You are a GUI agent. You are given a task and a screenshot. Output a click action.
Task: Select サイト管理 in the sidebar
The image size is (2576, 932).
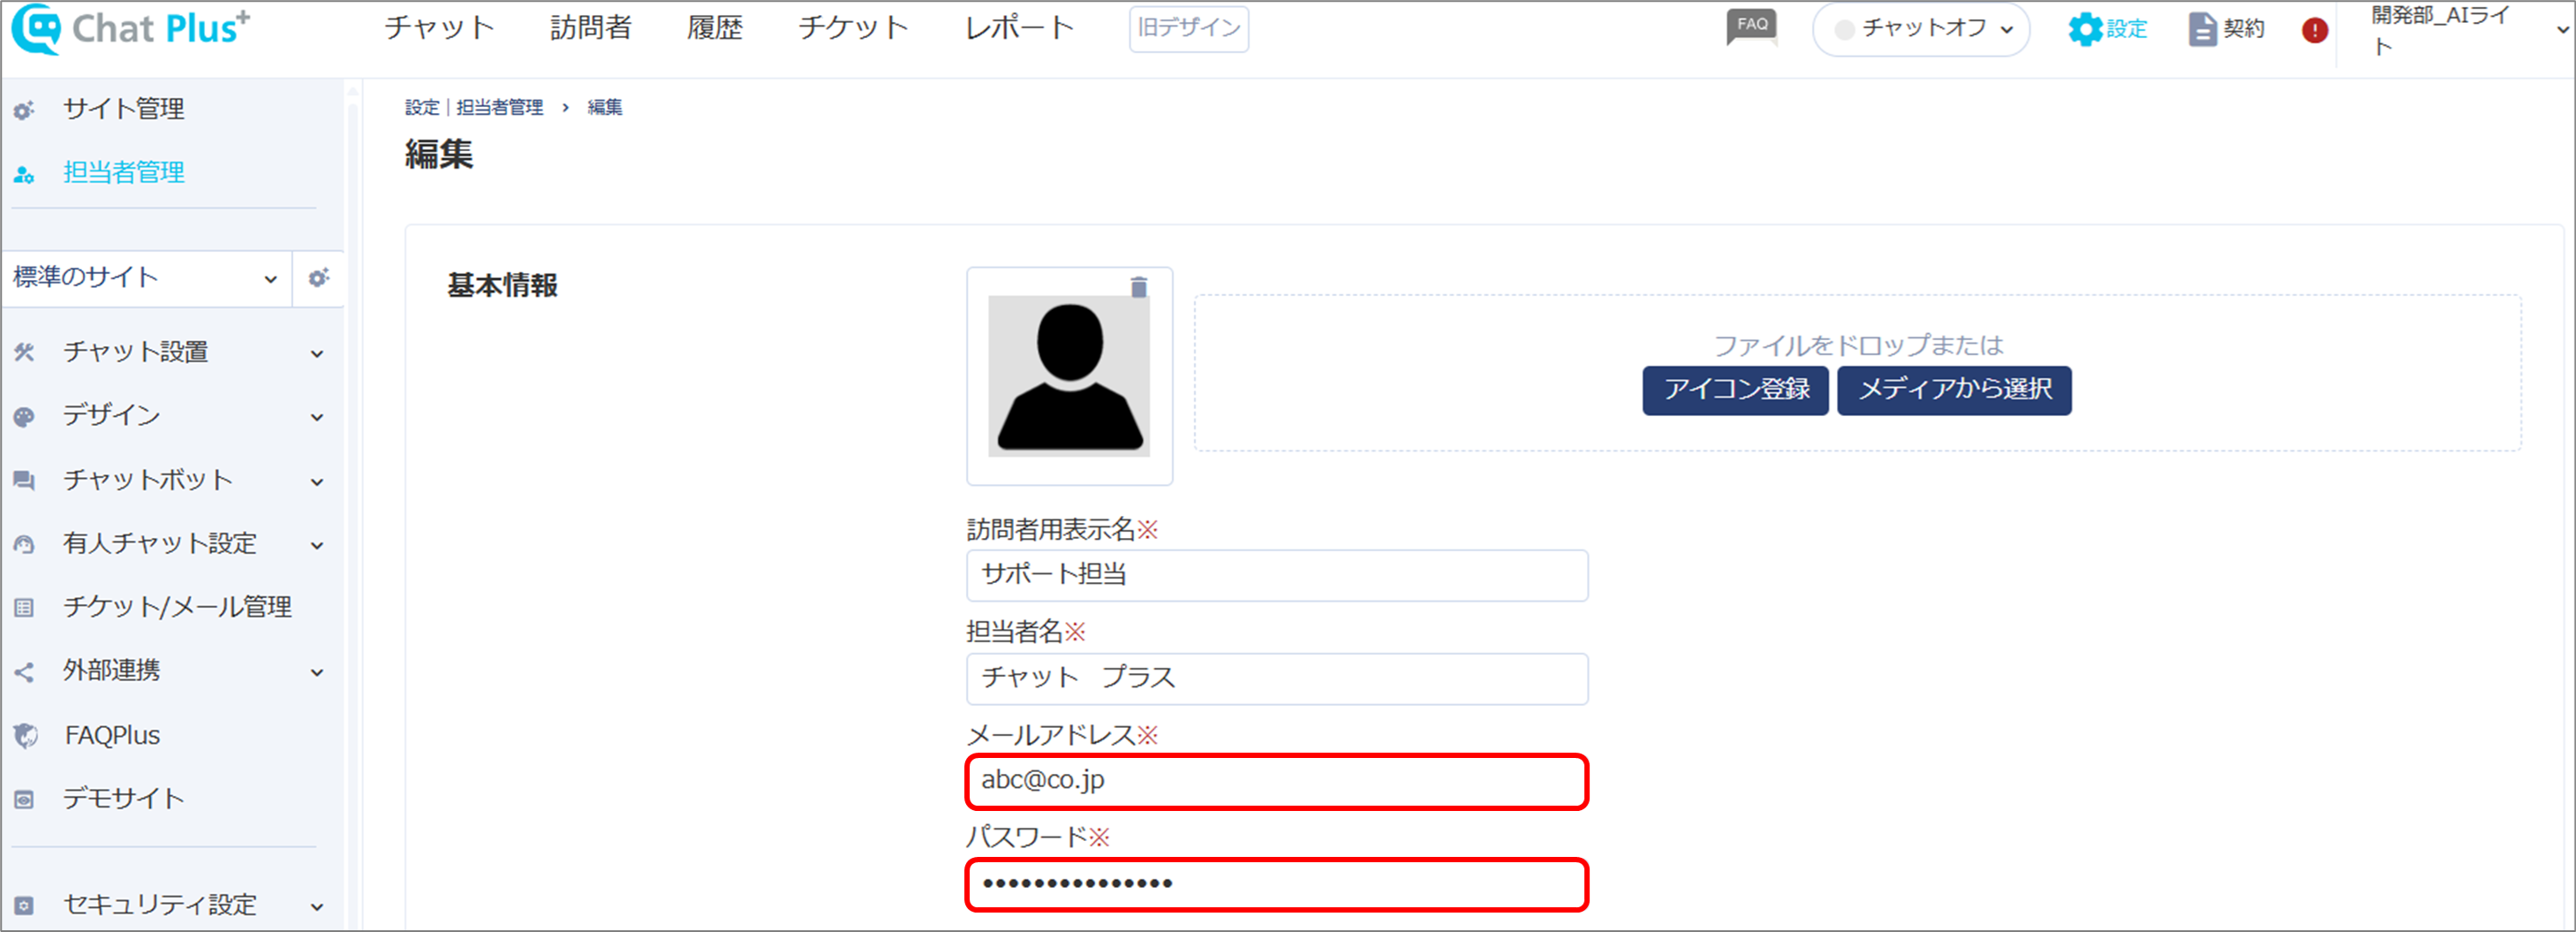point(123,109)
